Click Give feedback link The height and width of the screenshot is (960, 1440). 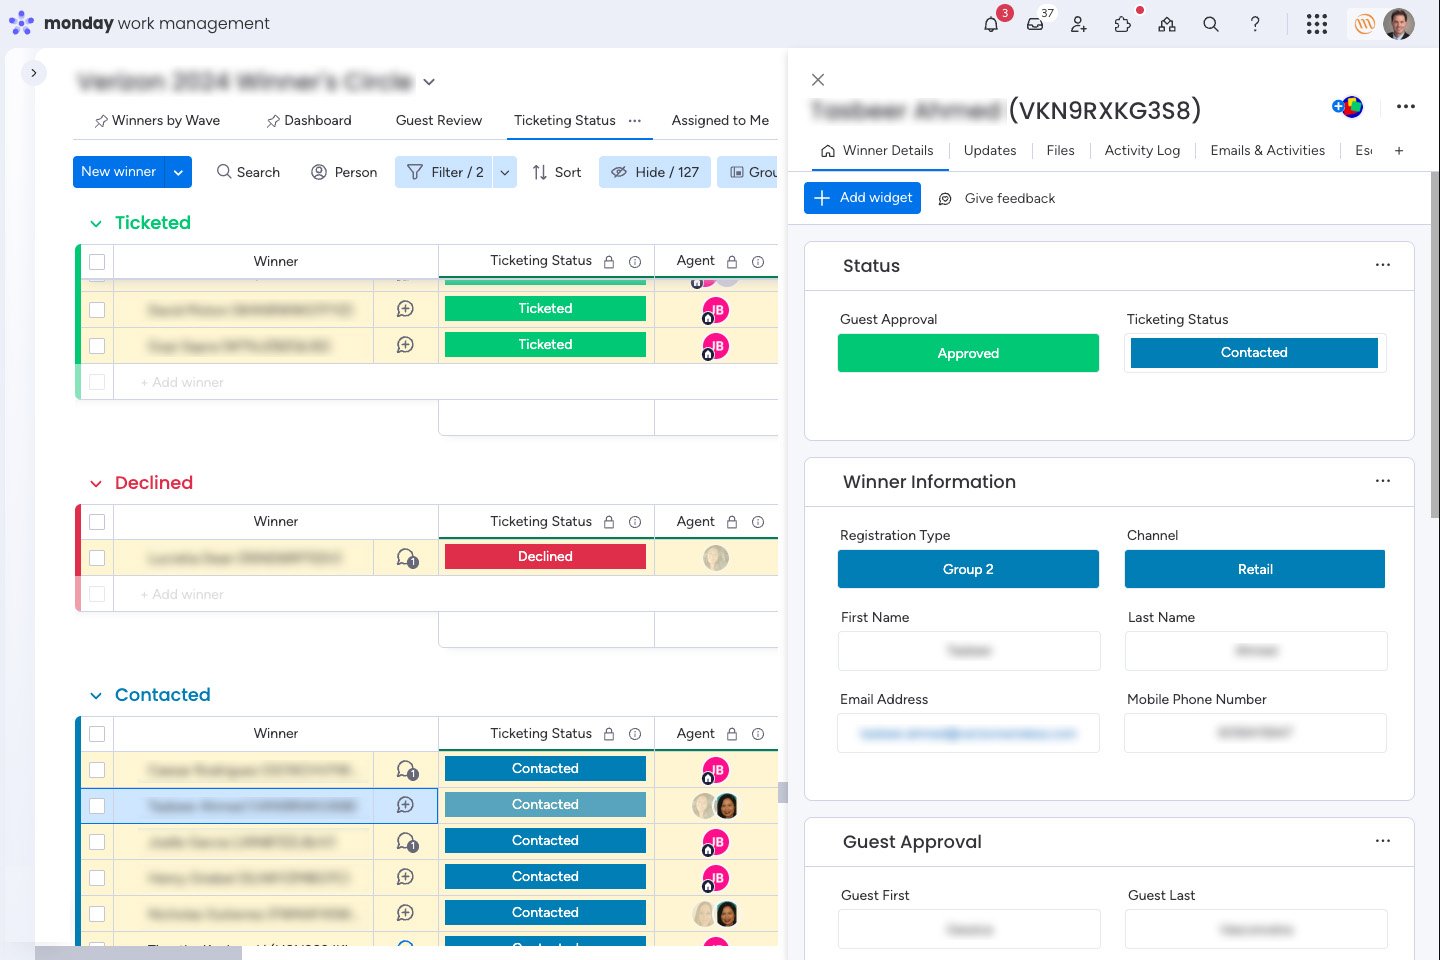[997, 198]
